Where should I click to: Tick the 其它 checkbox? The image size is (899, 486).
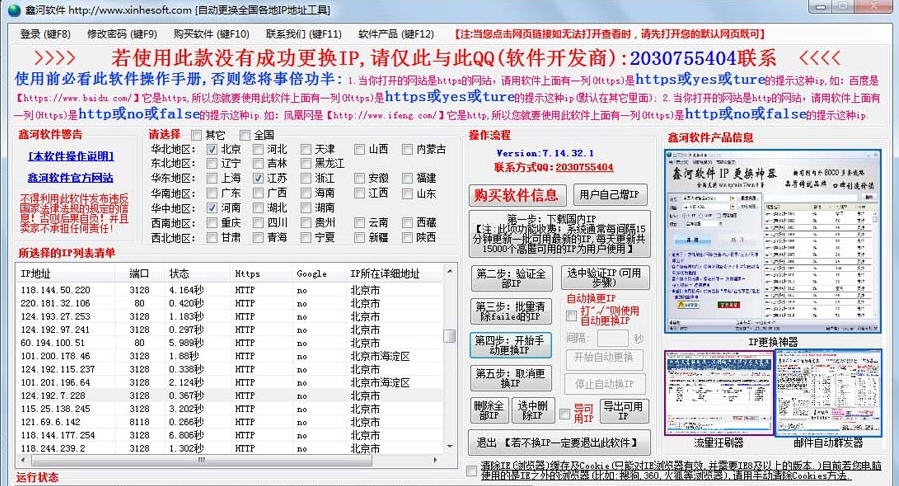pos(197,135)
